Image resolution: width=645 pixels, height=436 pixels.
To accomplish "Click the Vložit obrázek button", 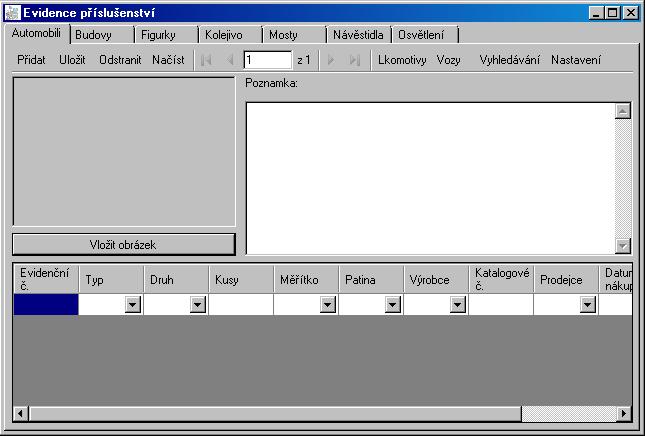I will click(x=124, y=245).
